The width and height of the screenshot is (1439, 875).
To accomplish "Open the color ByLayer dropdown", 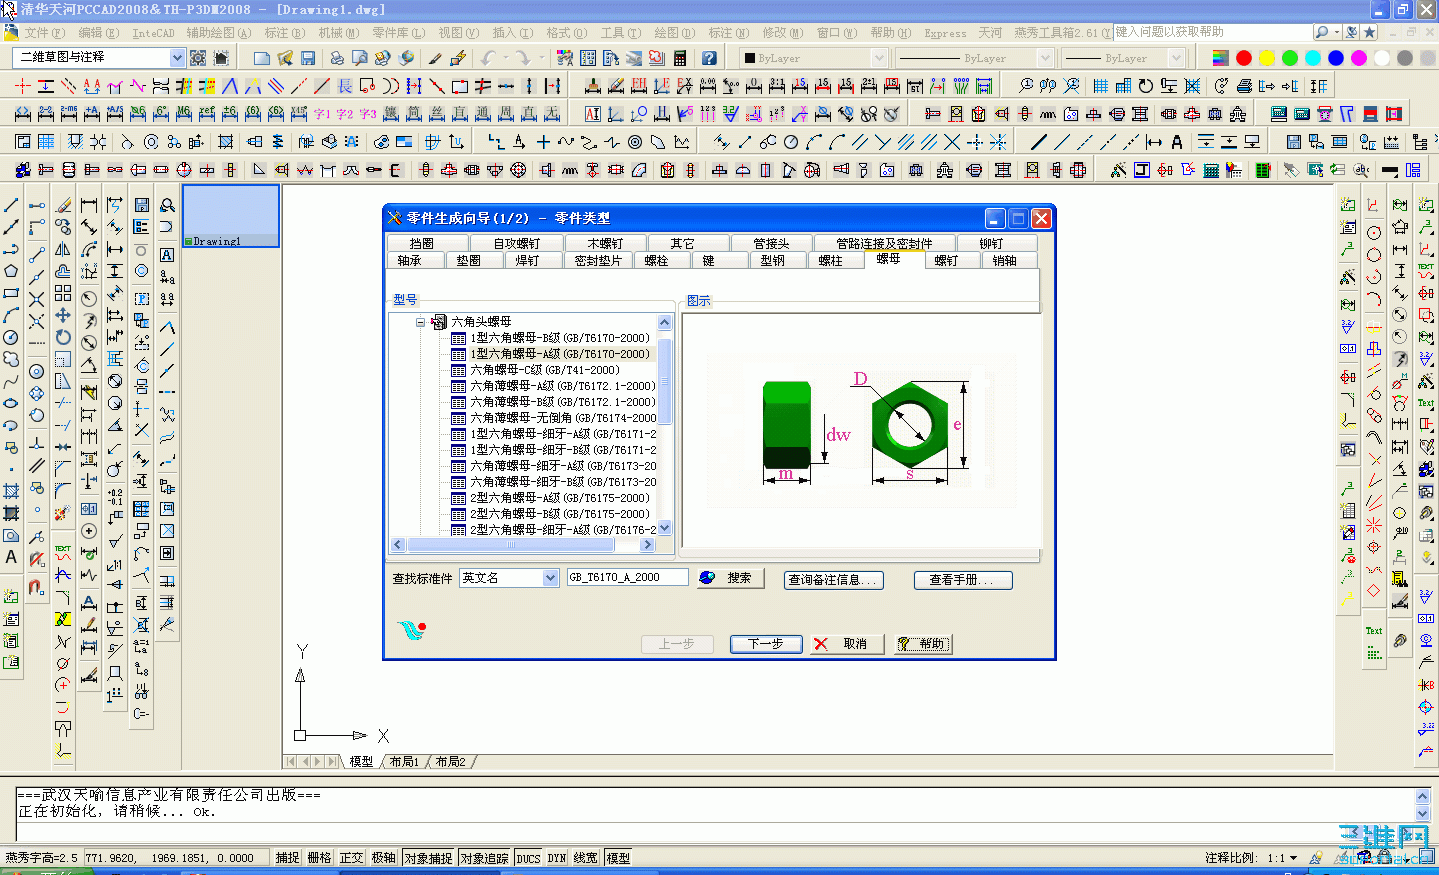I will (x=879, y=58).
